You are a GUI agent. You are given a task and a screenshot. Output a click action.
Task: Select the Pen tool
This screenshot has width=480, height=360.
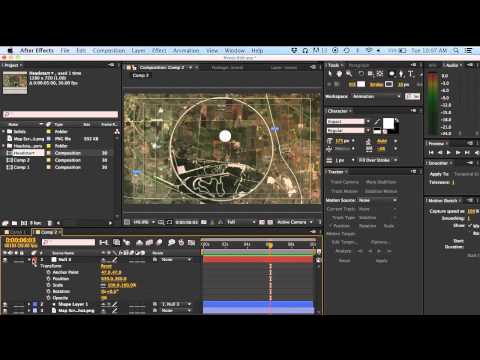click(401, 74)
